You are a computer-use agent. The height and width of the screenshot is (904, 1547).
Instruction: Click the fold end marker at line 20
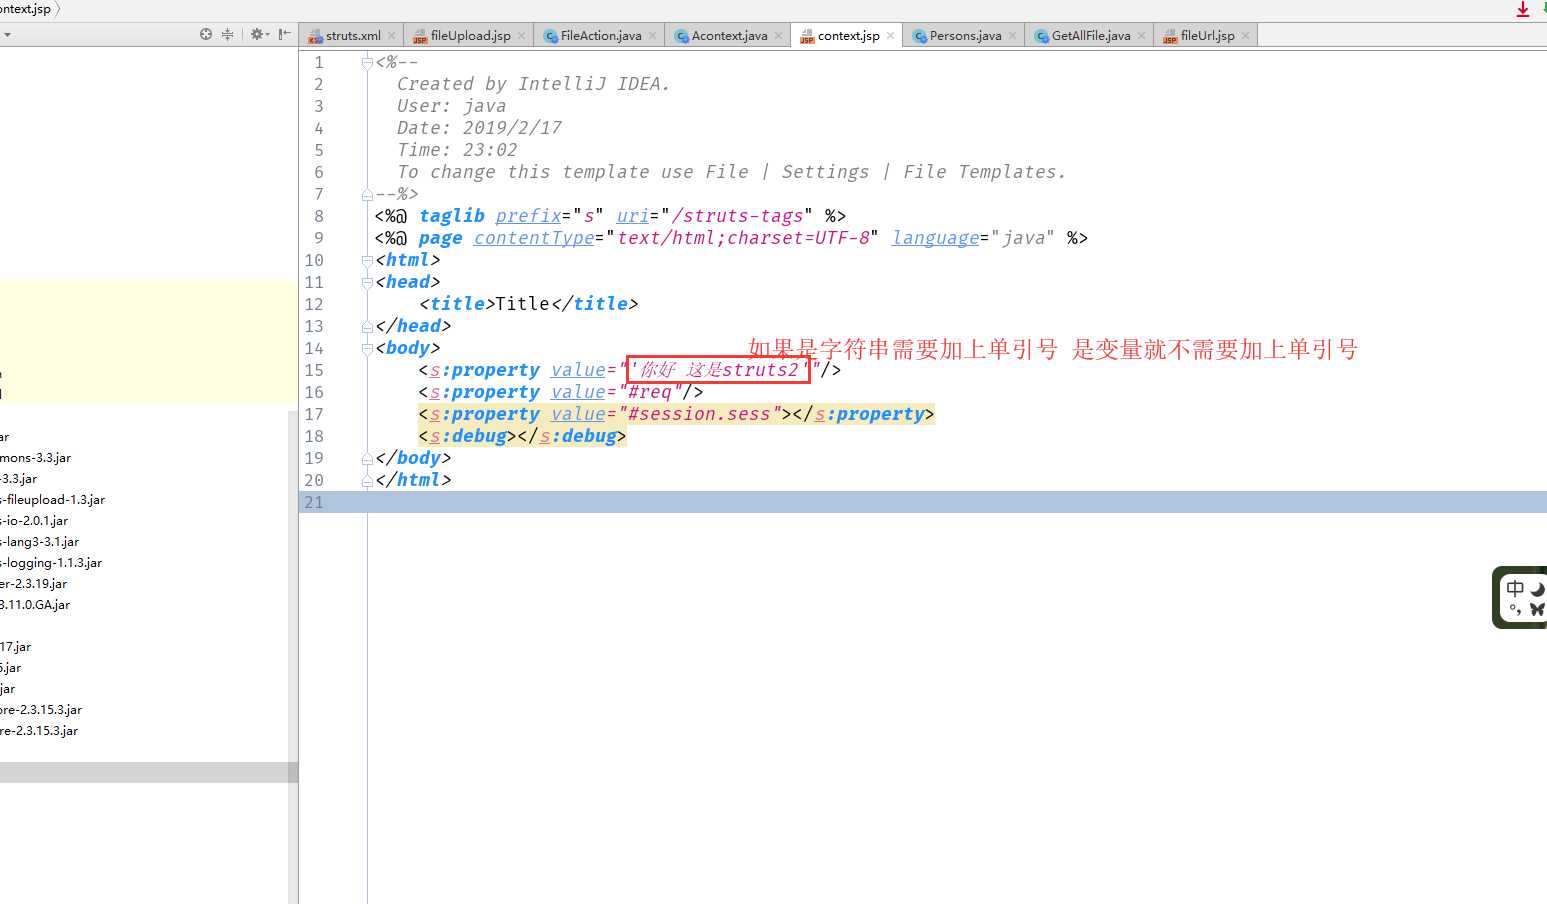pos(367,480)
